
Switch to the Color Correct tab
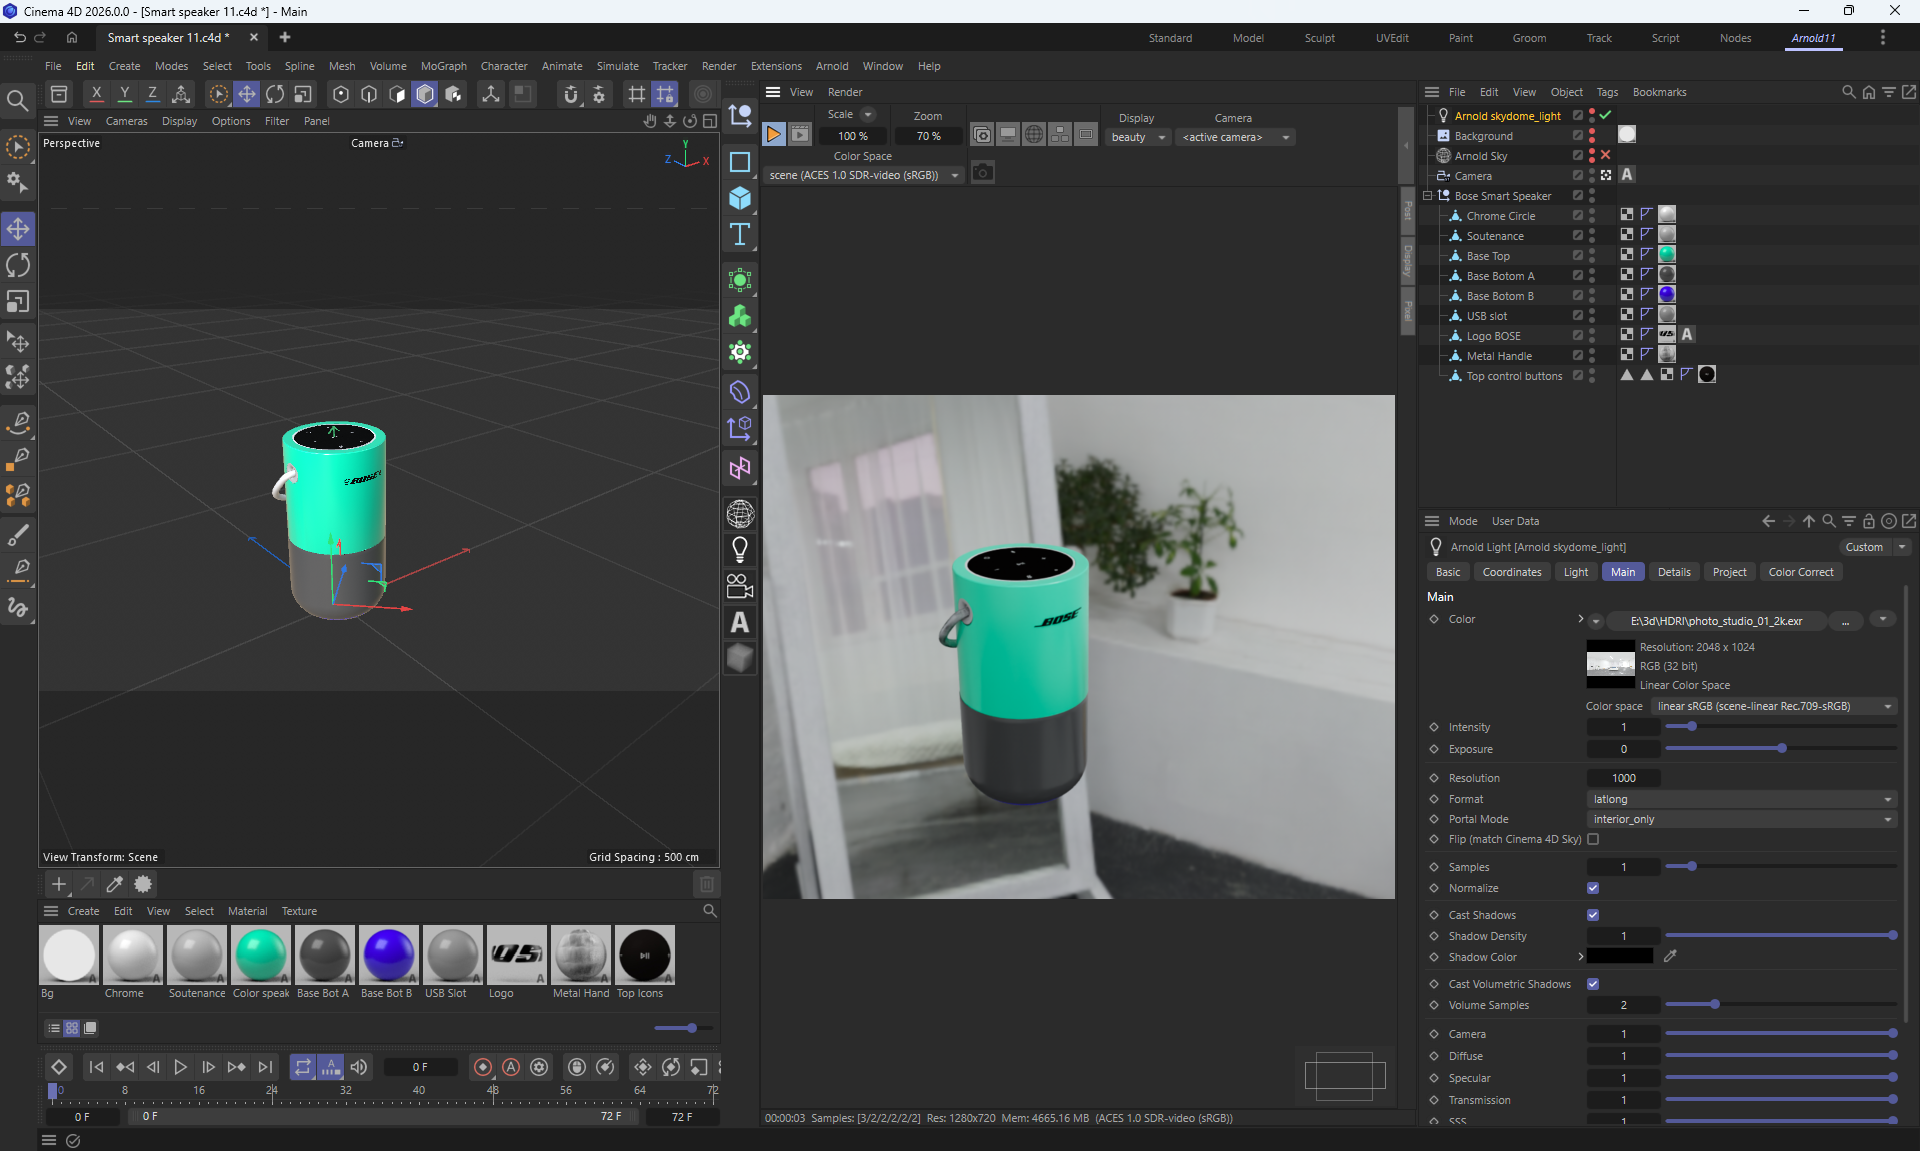tap(1800, 572)
